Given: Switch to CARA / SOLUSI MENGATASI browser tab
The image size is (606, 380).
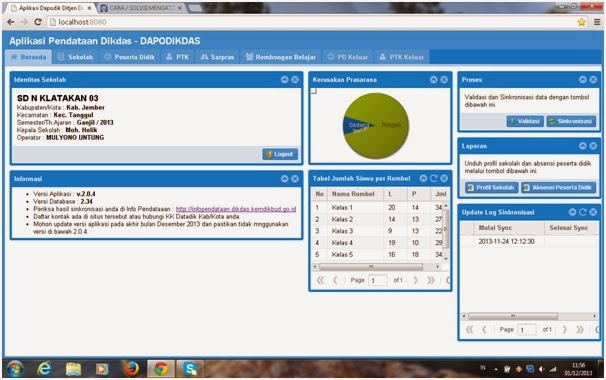Looking at the screenshot, I should click(x=141, y=8).
